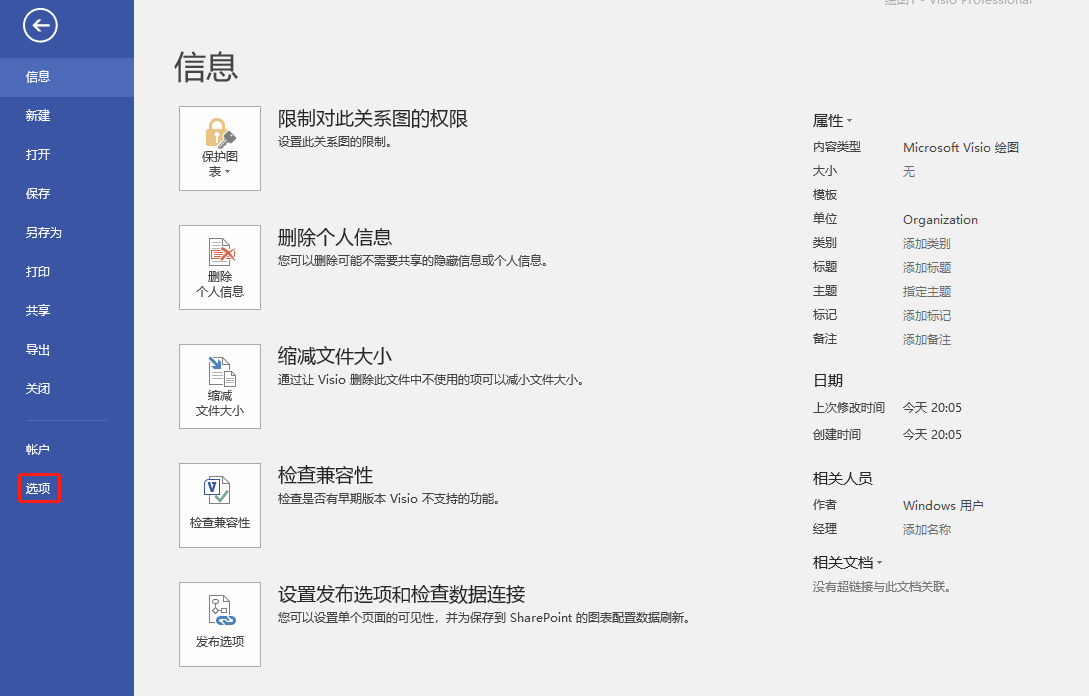Click the 检查兼容性 icon button
The height and width of the screenshot is (696, 1089).
coord(219,505)
